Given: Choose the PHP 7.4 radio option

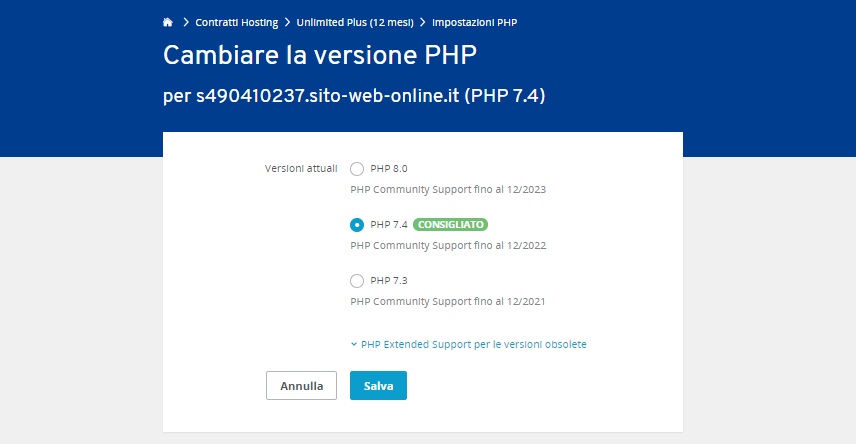Looking at the screenshot, I should [x=357, y=224].
